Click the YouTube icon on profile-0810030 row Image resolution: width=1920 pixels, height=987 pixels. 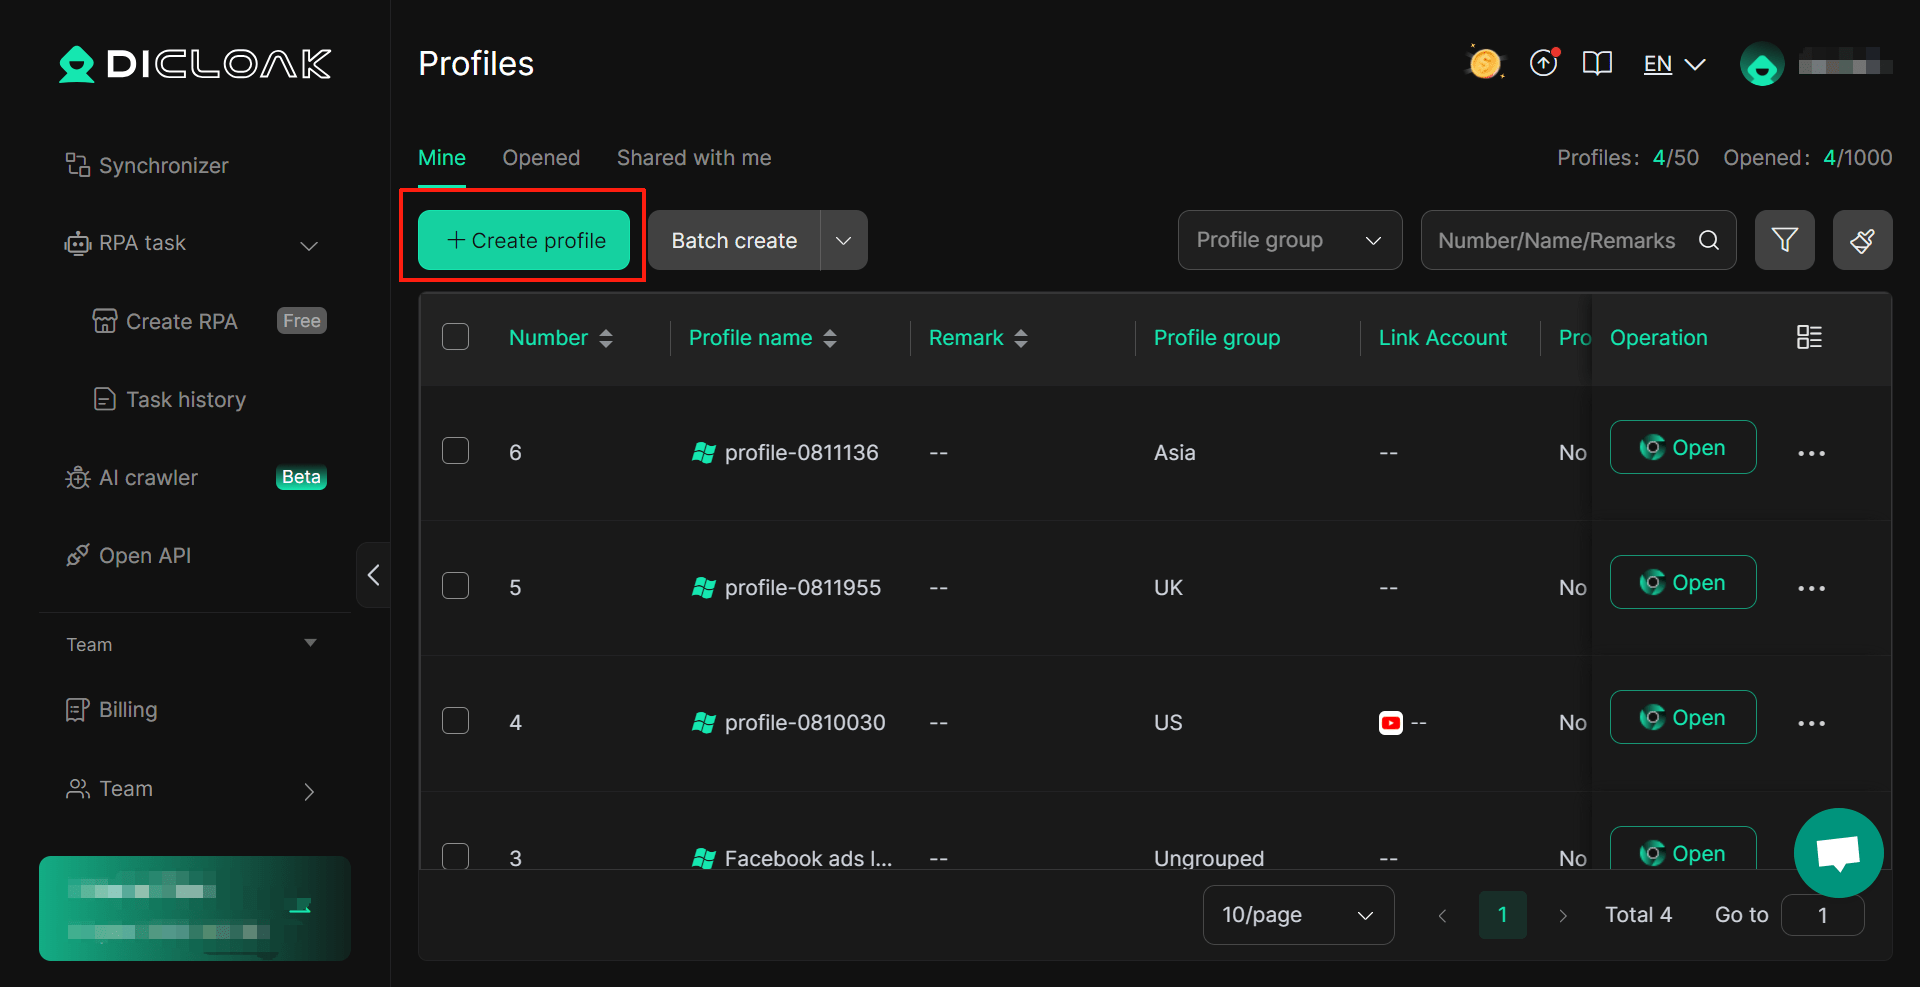click(1390, 722)
